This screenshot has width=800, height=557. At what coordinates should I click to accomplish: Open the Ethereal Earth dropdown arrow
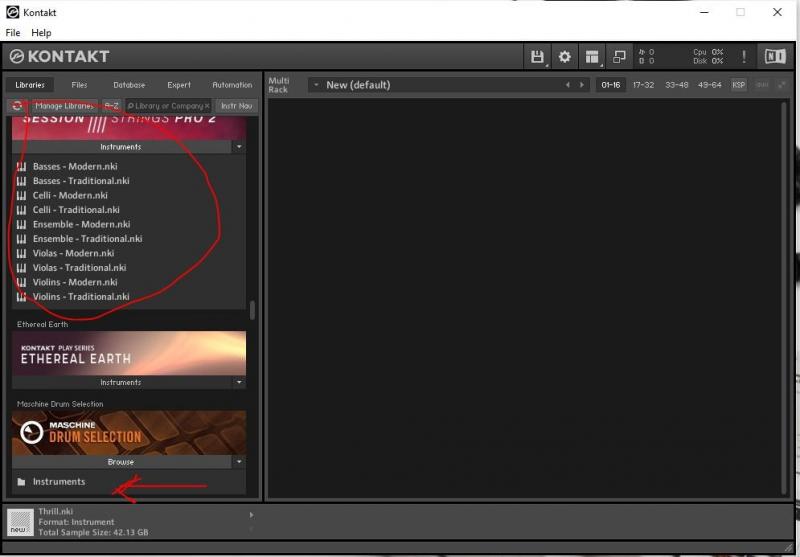pos(239,382)
